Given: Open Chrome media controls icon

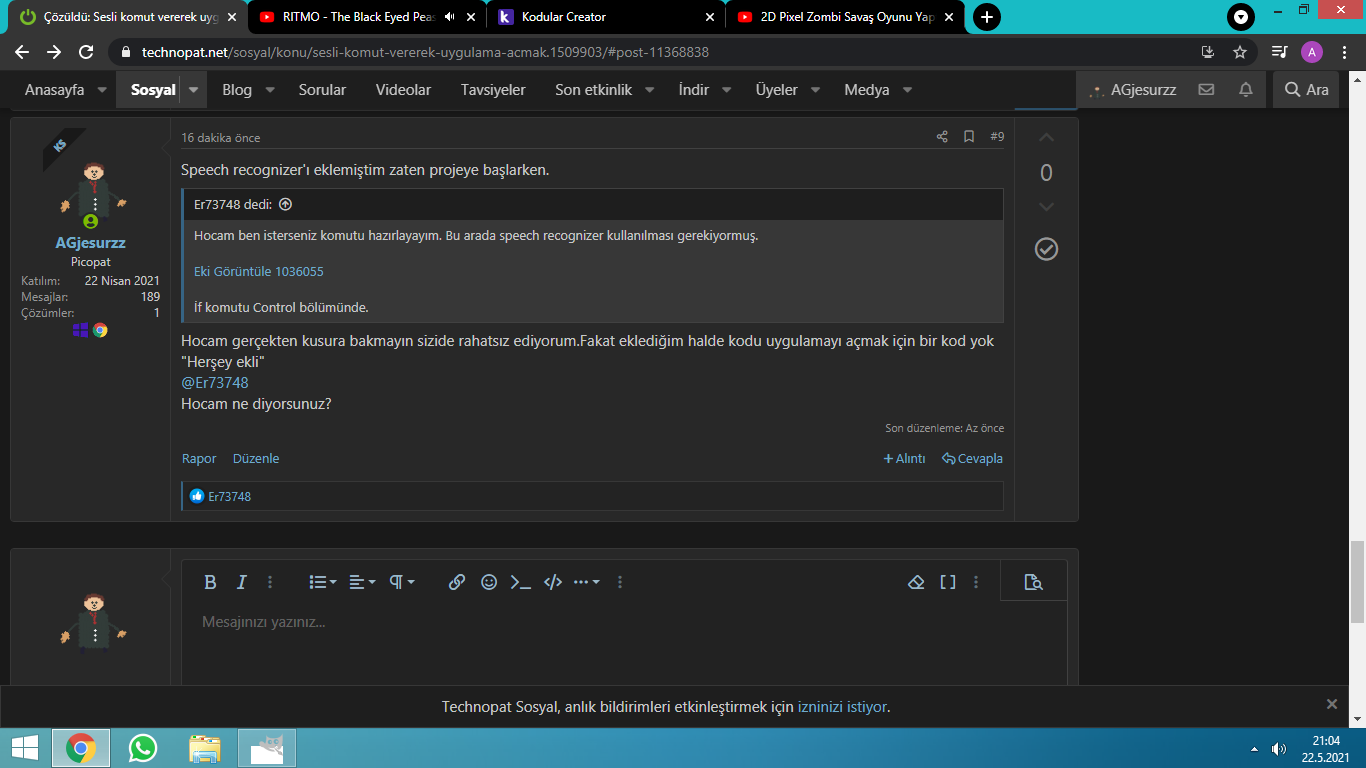Looking at the screenshot, I should (1279, 52).
